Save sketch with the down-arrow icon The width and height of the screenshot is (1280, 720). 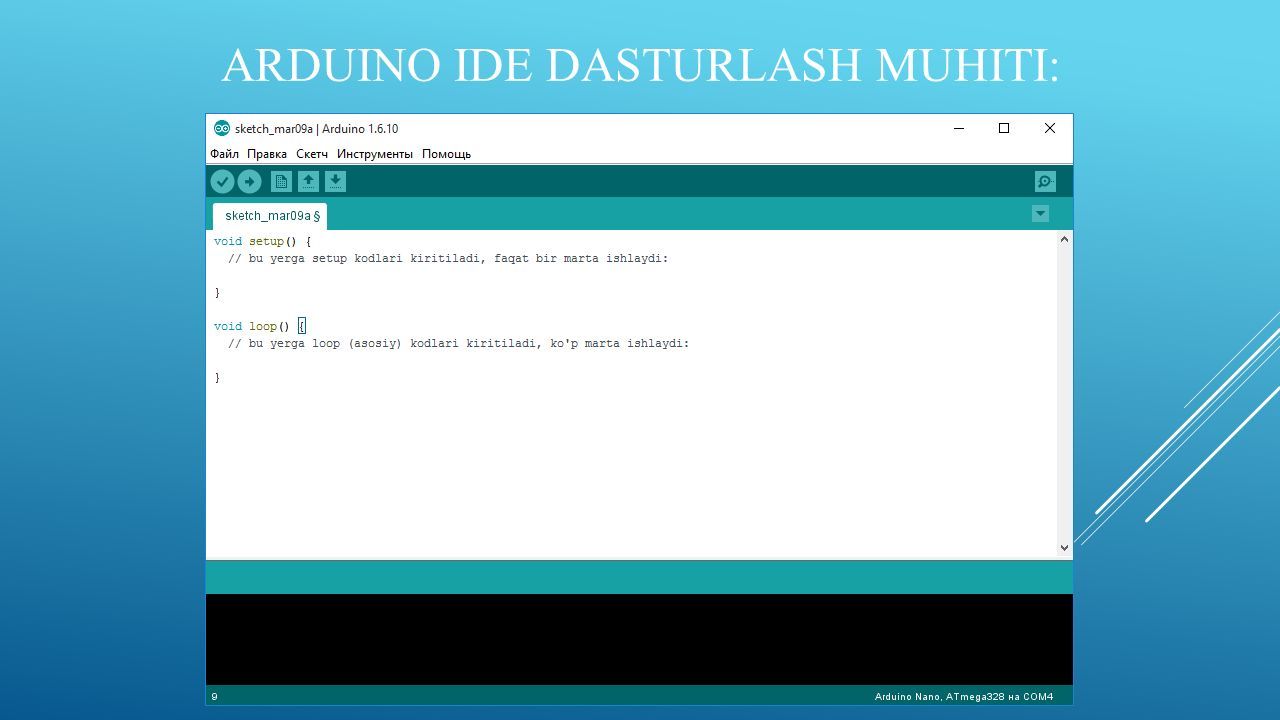pyautogui.click(x=335, y=181)
